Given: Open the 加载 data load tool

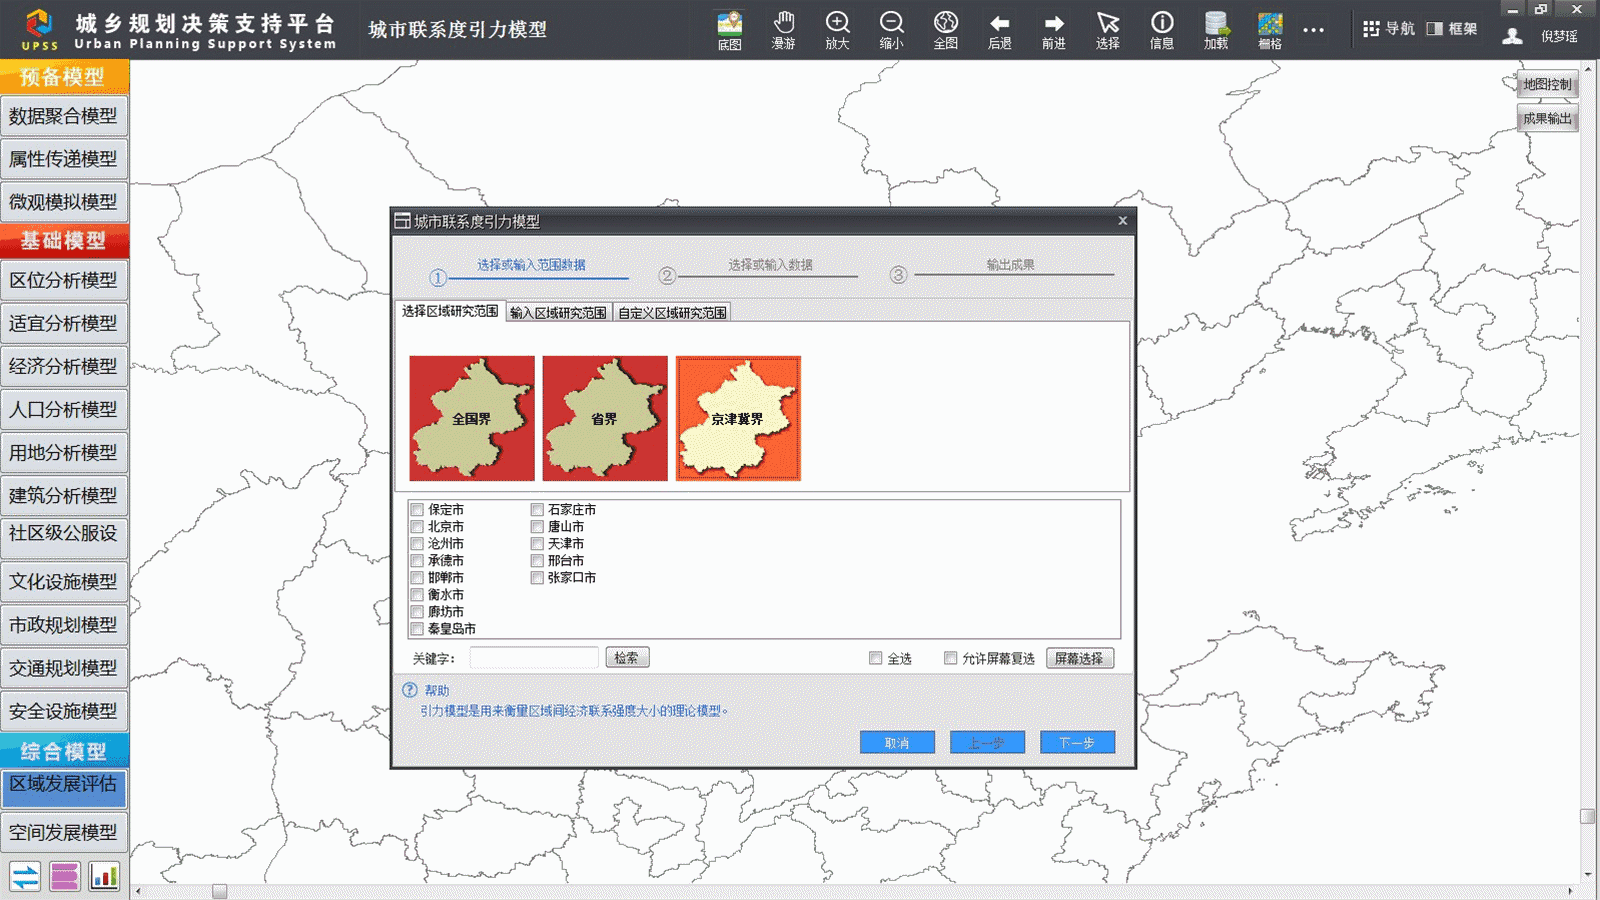Looking at the screenshot, I should [x=1216, y=30].
